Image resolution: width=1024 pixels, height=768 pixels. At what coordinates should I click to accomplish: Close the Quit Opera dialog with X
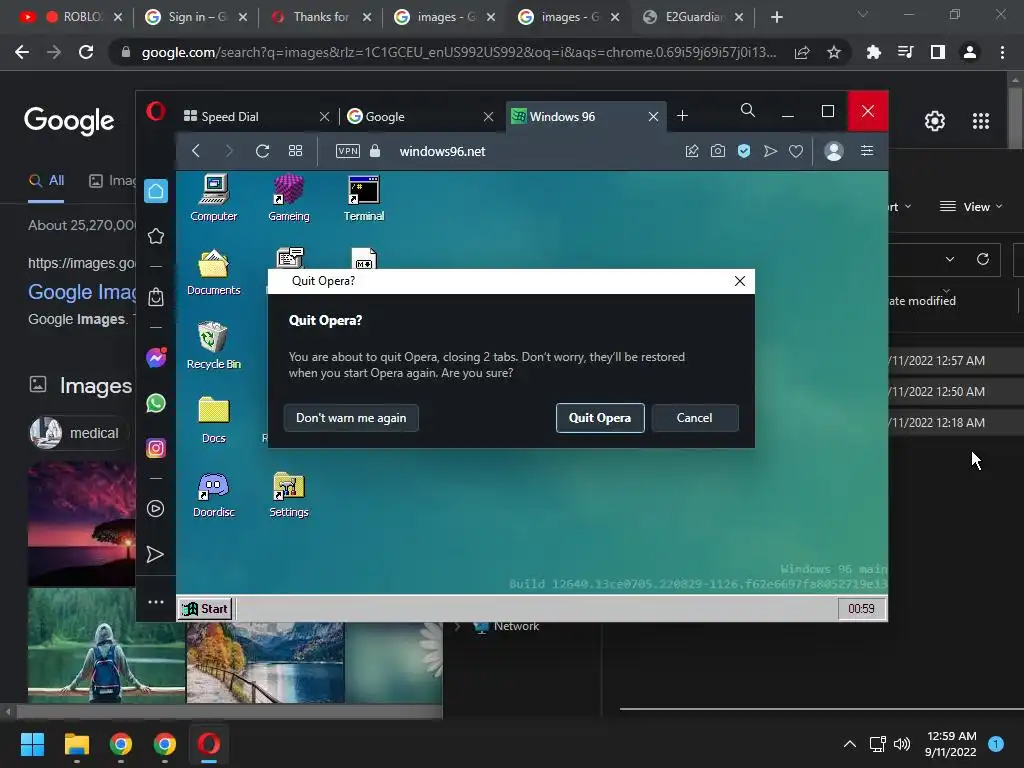739,281
